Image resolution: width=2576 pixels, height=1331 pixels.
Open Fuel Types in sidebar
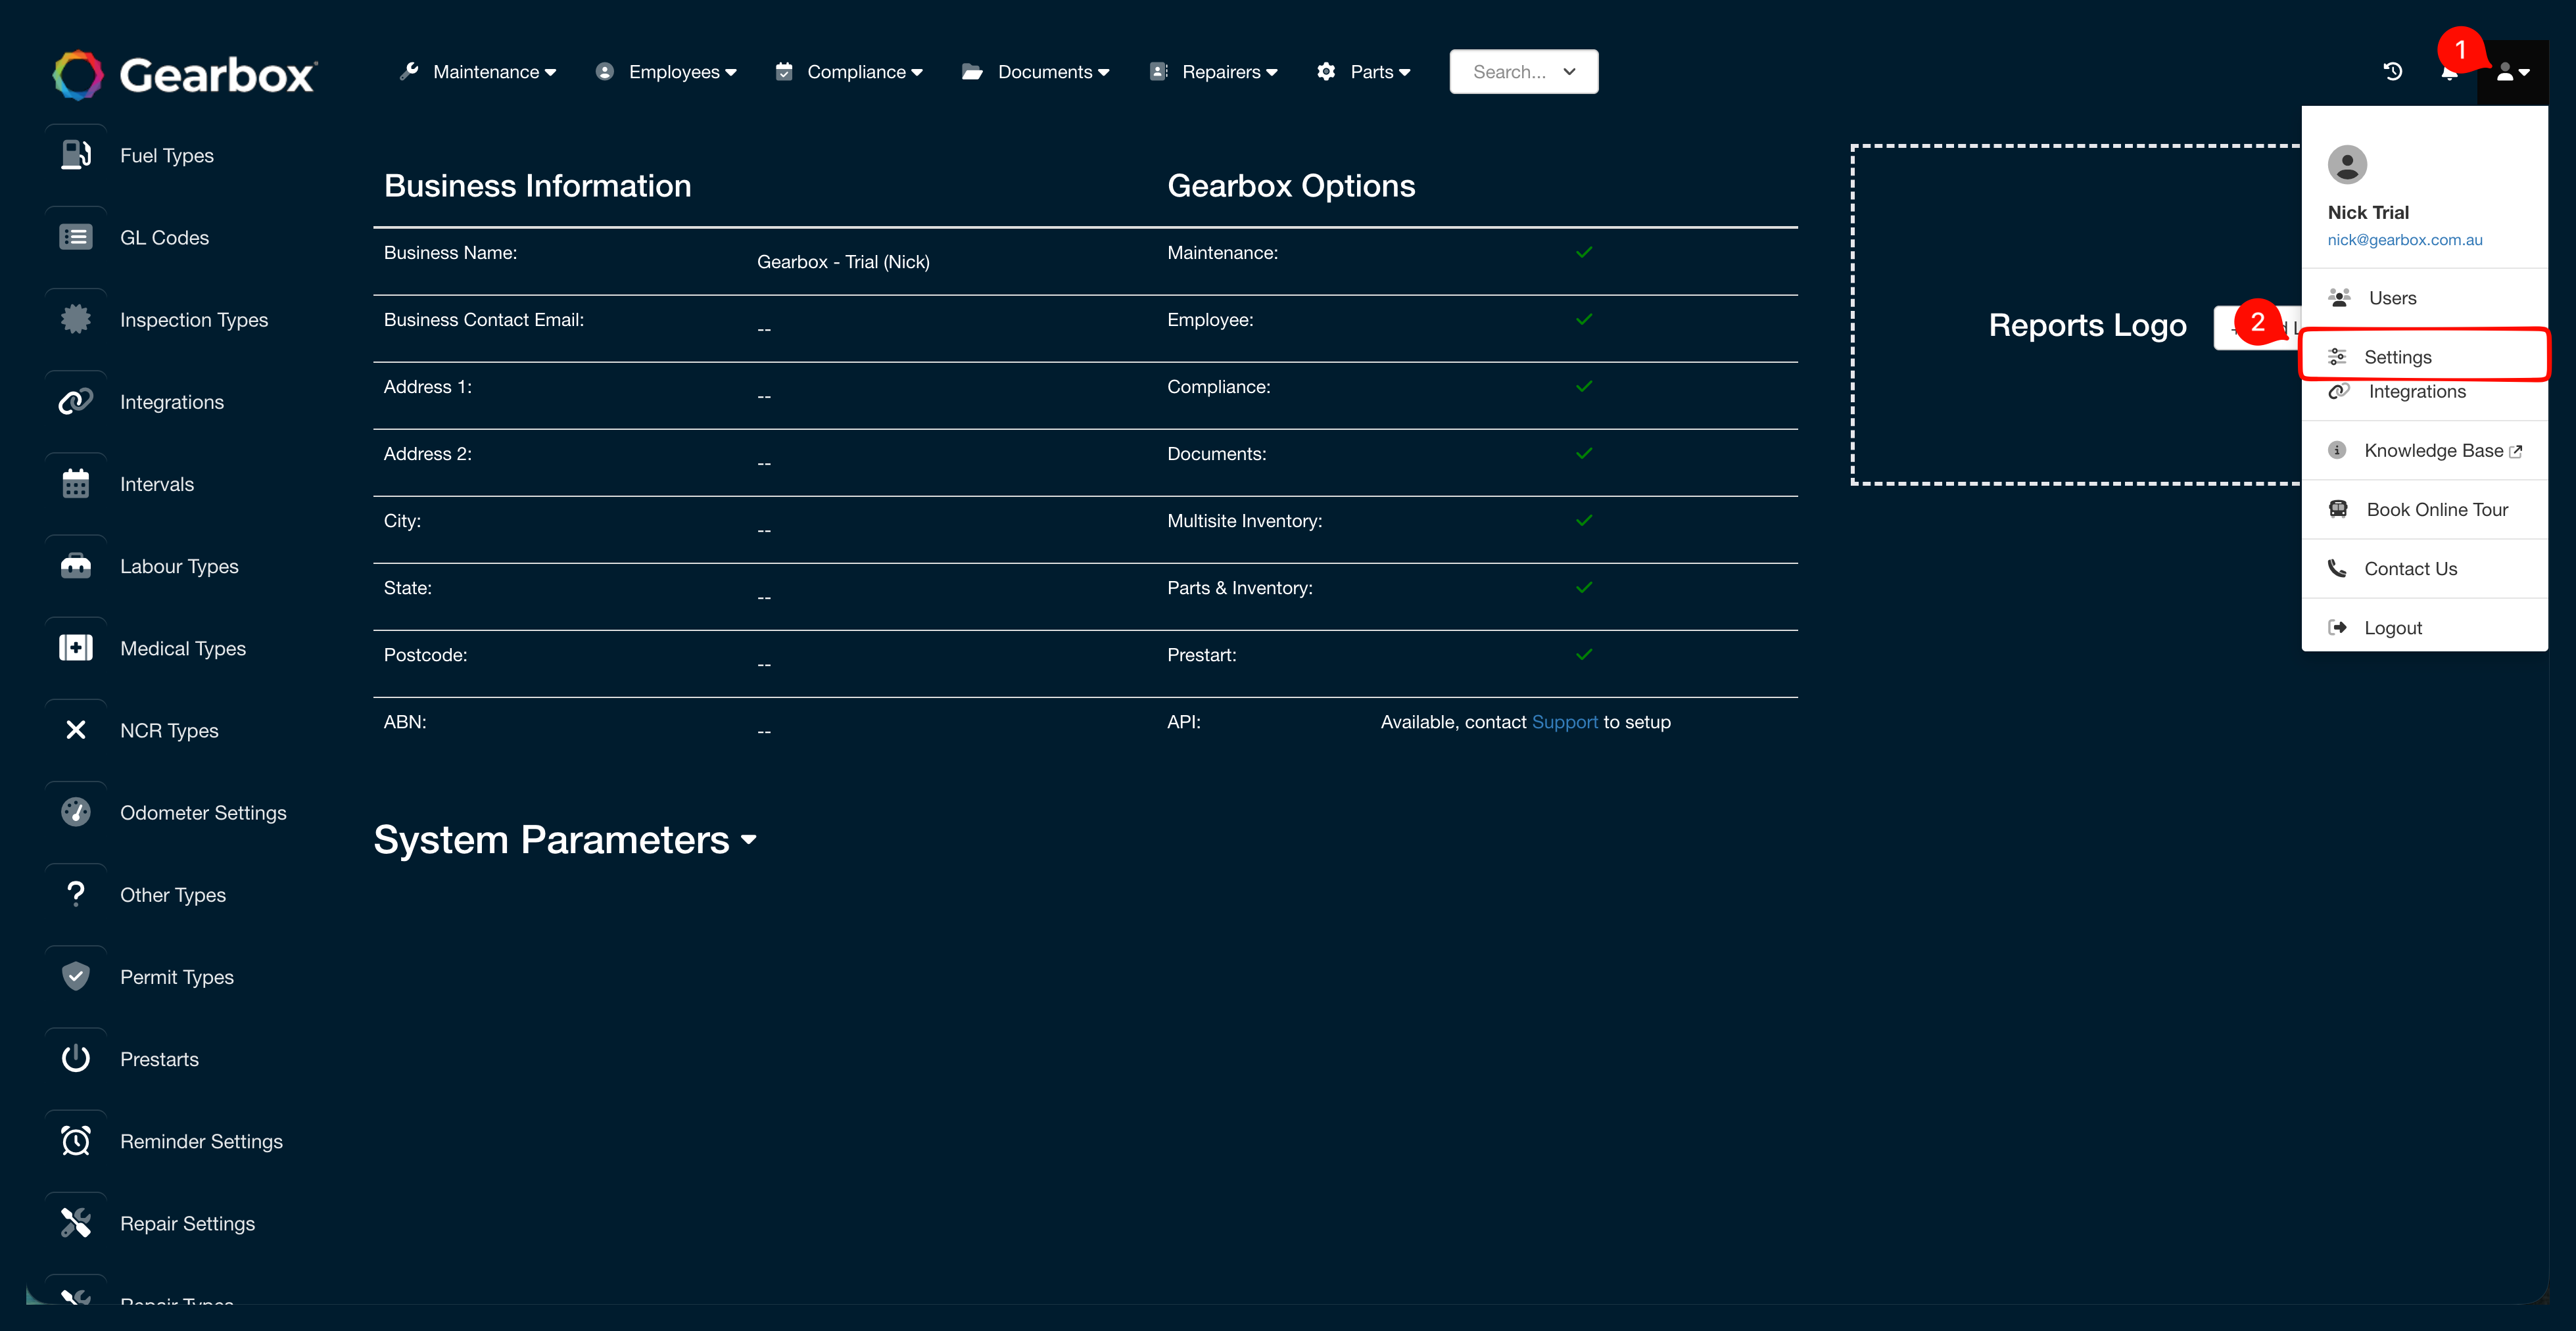(167, 155)
